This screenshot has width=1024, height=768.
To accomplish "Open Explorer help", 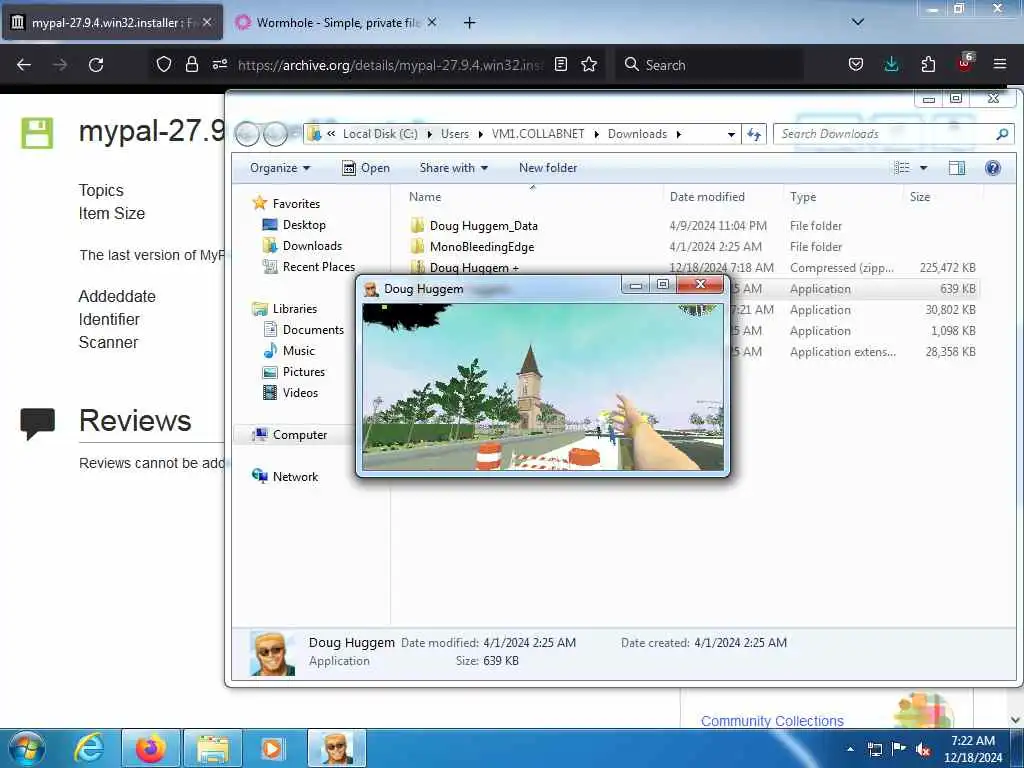I will point(993,168).
